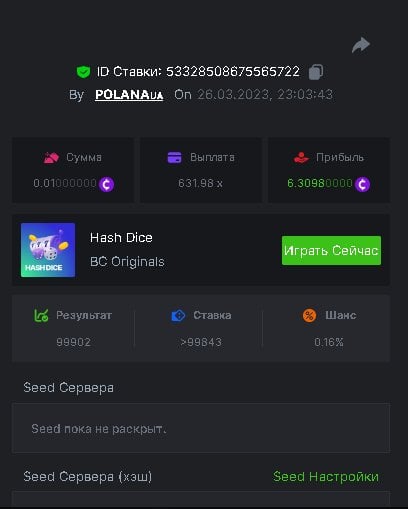Image resolution: width=408 pixels, height=509 pixels.
Task: Click the Результат green chart icon
Action: (41, 315)
